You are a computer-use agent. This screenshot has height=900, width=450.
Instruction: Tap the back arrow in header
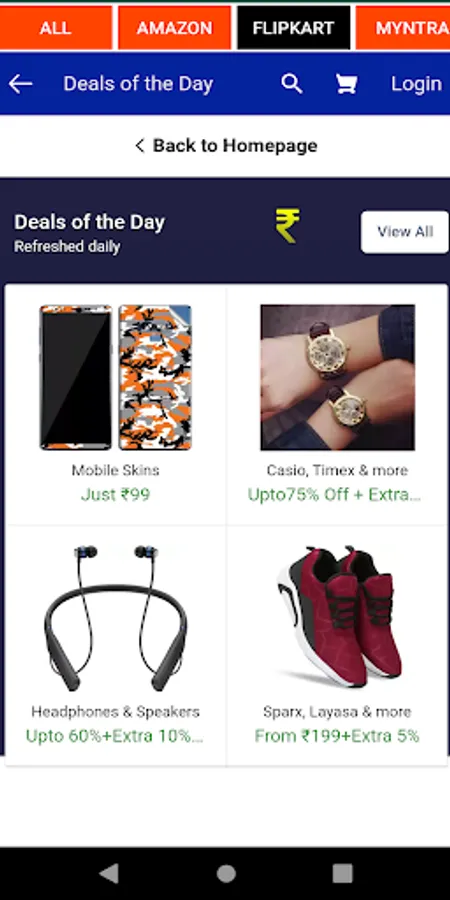(x=21, y=84)
